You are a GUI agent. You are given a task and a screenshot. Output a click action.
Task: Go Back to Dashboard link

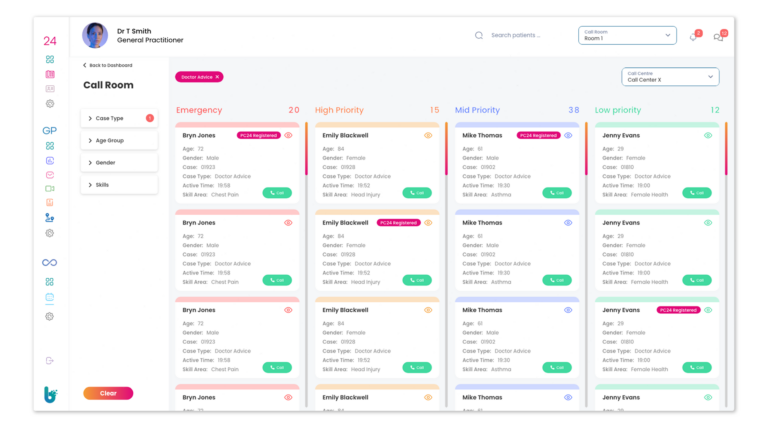pos(106,65)
